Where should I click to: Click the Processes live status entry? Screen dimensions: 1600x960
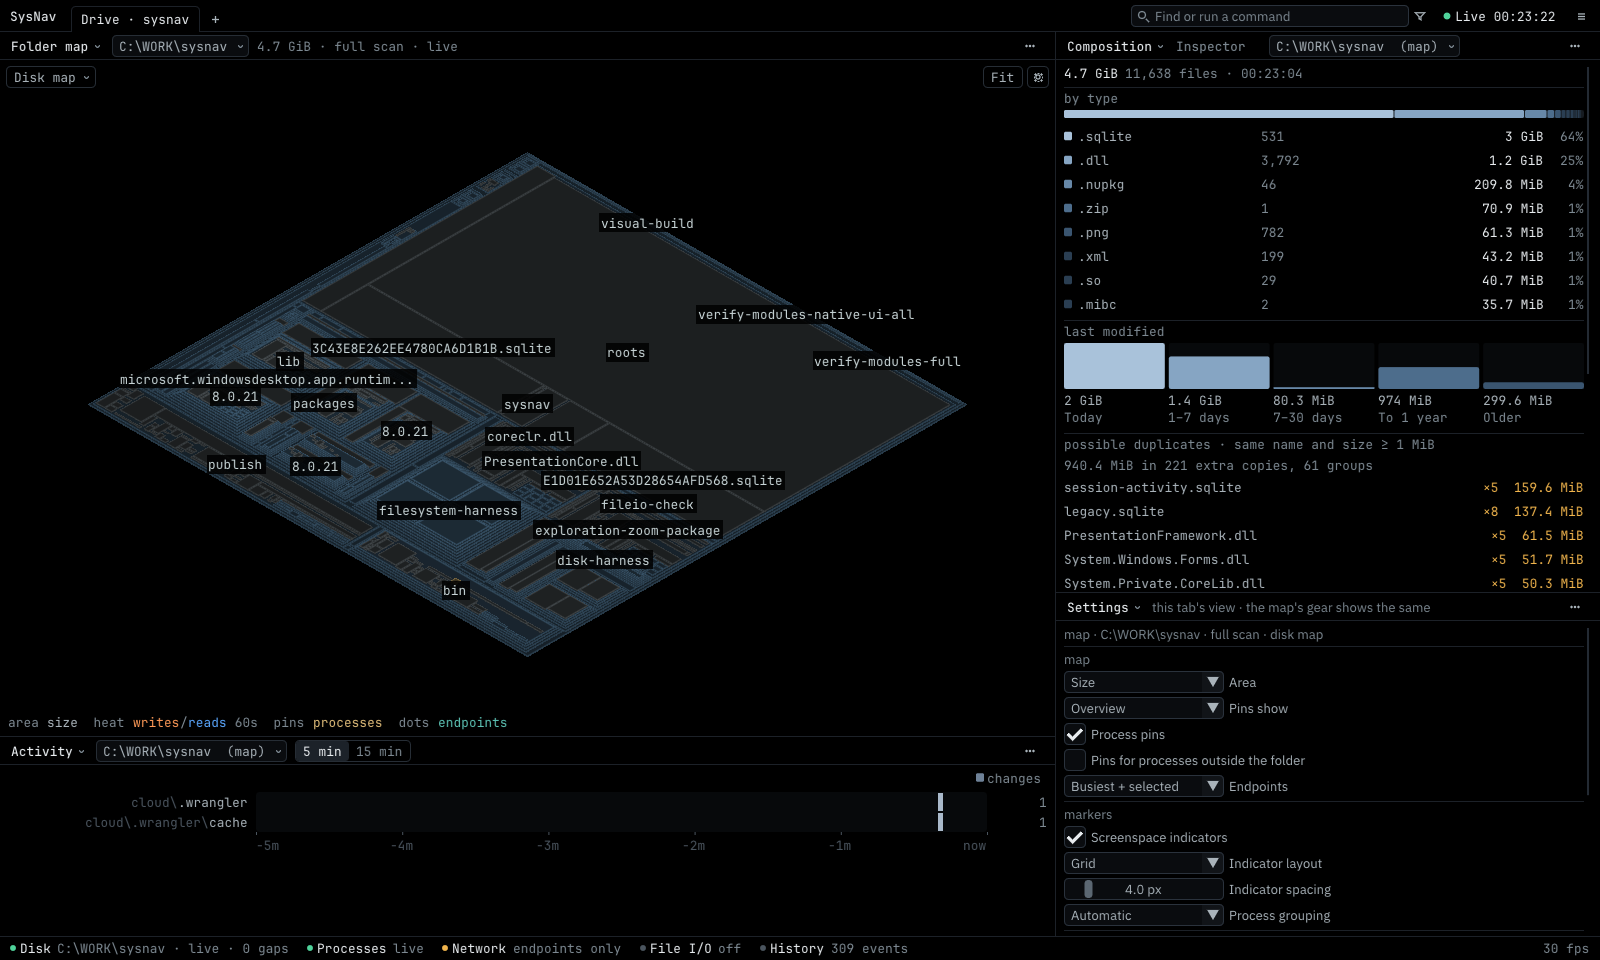pyautogui.click(x=365, y=948)
